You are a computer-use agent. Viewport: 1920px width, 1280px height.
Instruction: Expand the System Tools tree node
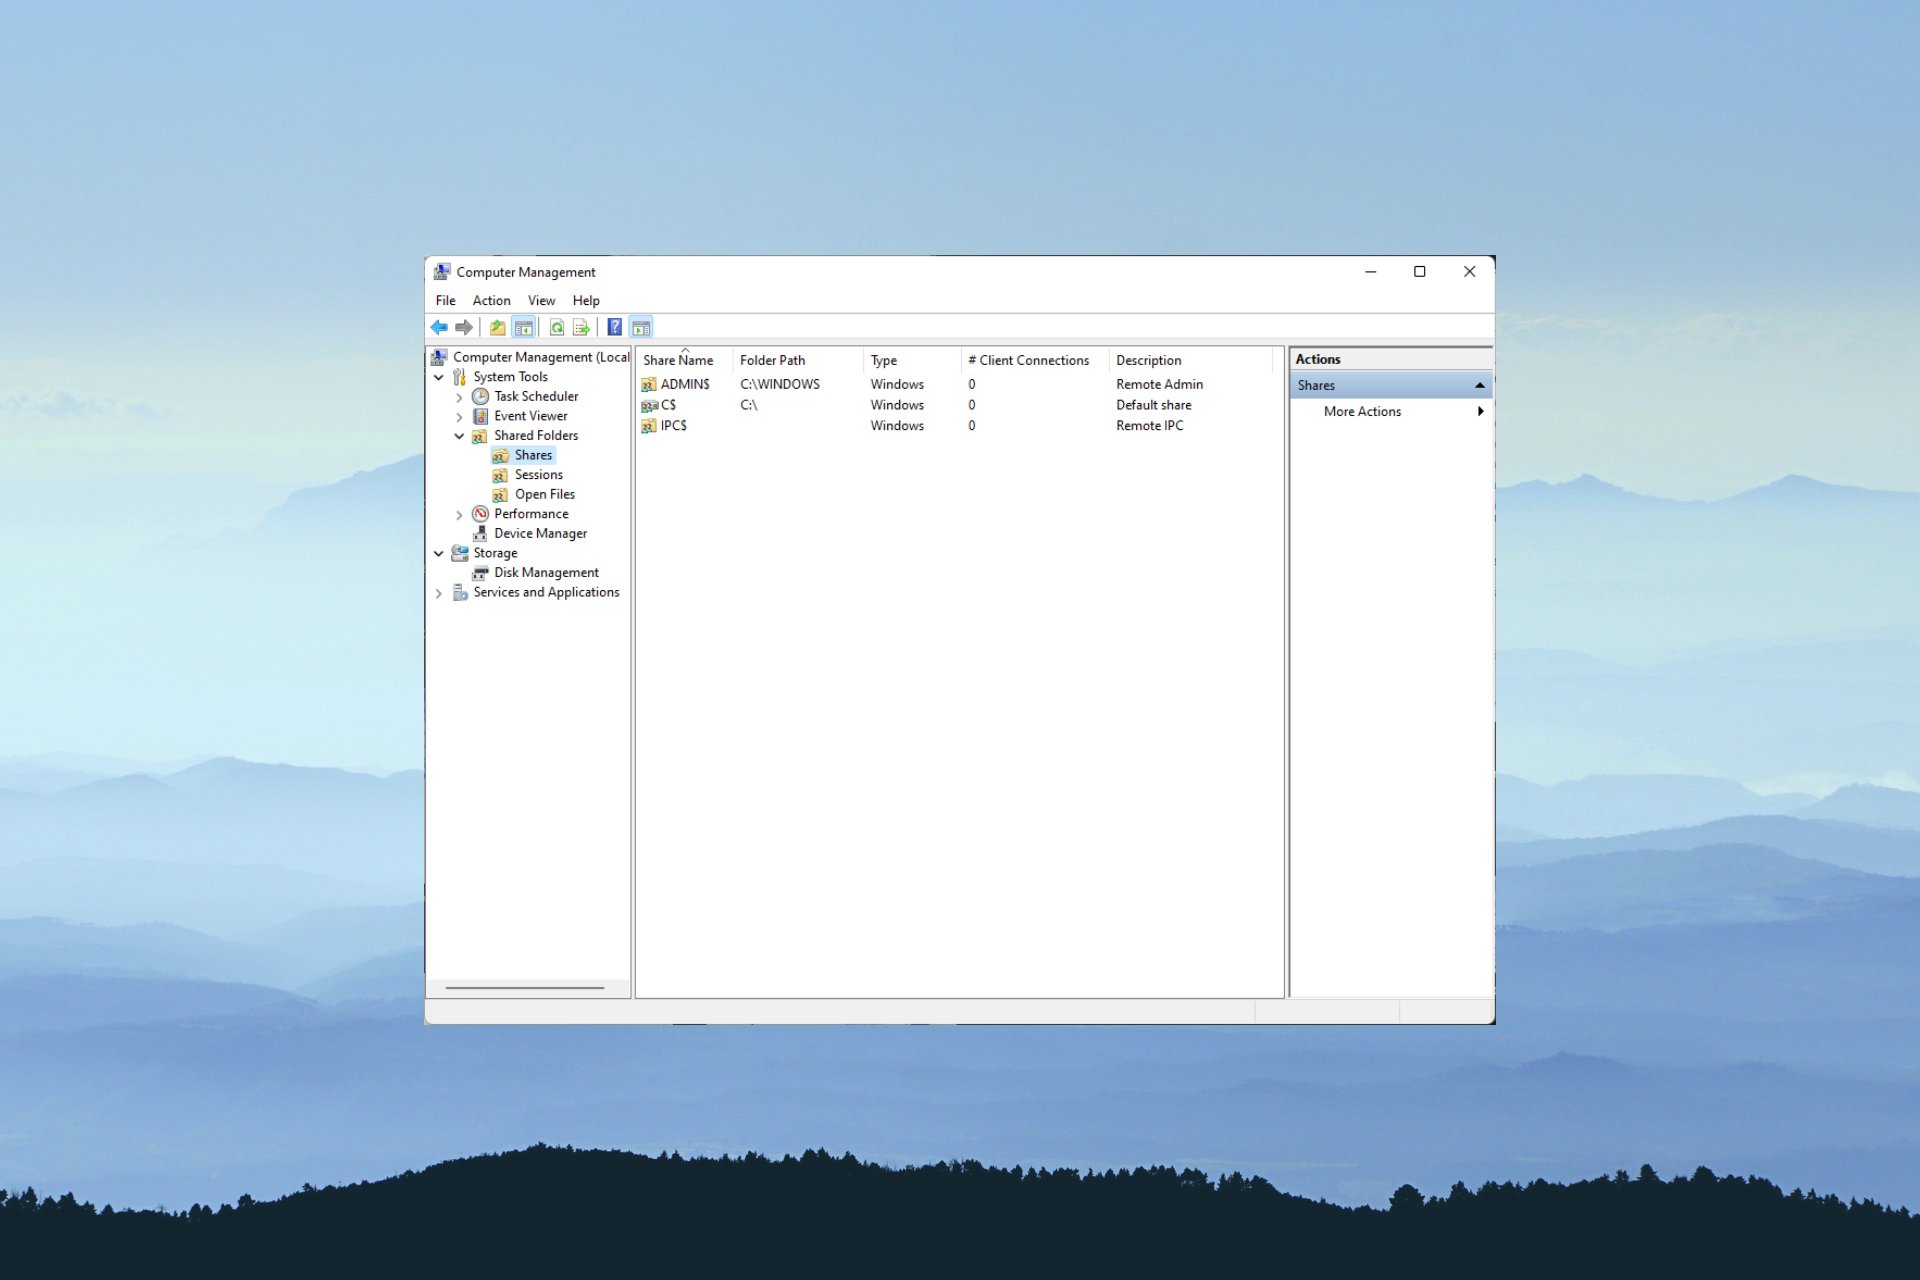[441, 376]
